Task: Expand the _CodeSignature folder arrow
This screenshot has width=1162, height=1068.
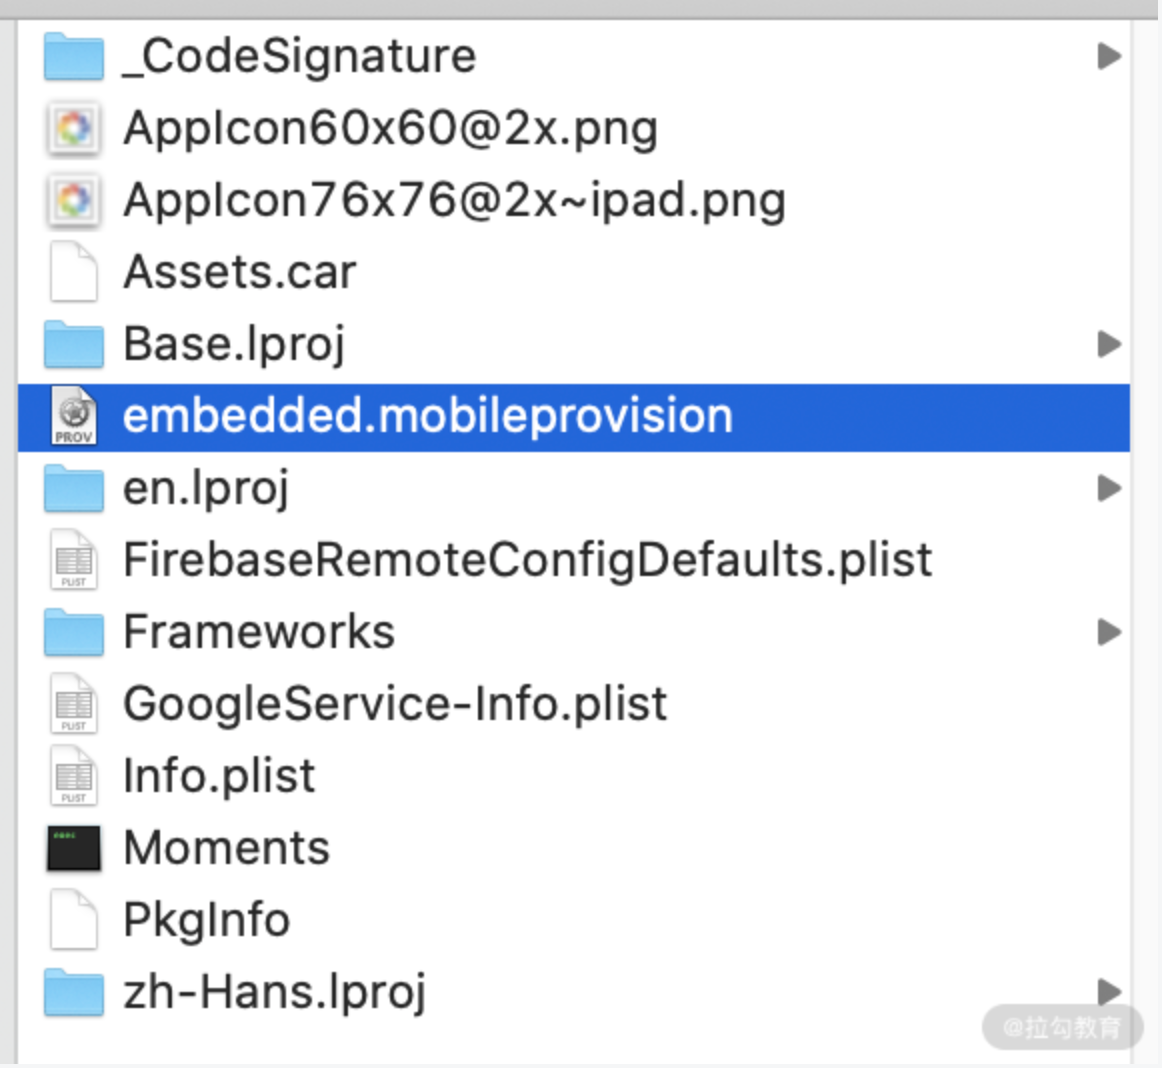Action: (1108, 56)
